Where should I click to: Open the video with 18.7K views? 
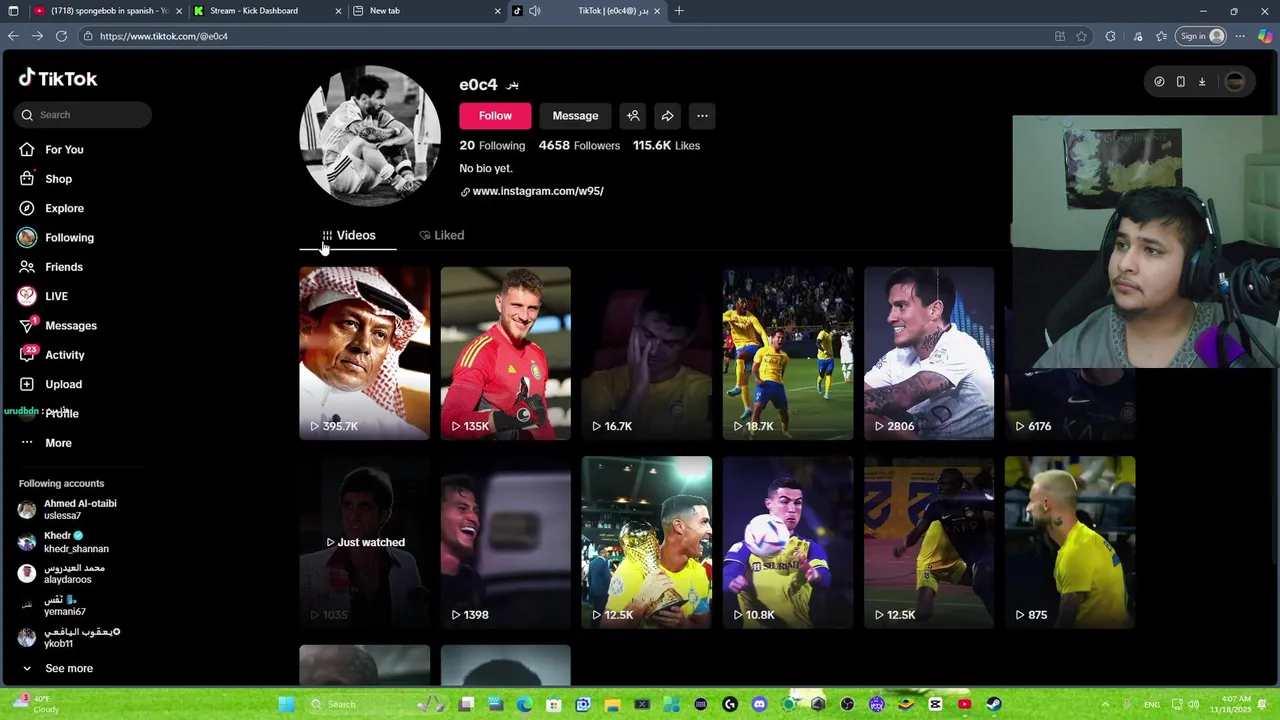point(788,353)
